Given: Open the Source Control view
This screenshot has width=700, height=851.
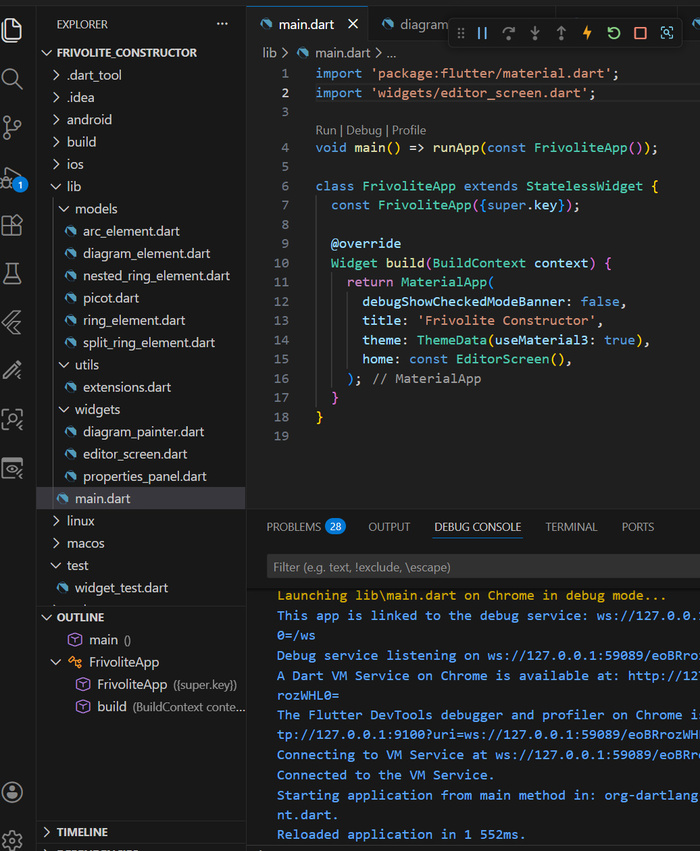Looking at the screenshot, I should (13, 127).
